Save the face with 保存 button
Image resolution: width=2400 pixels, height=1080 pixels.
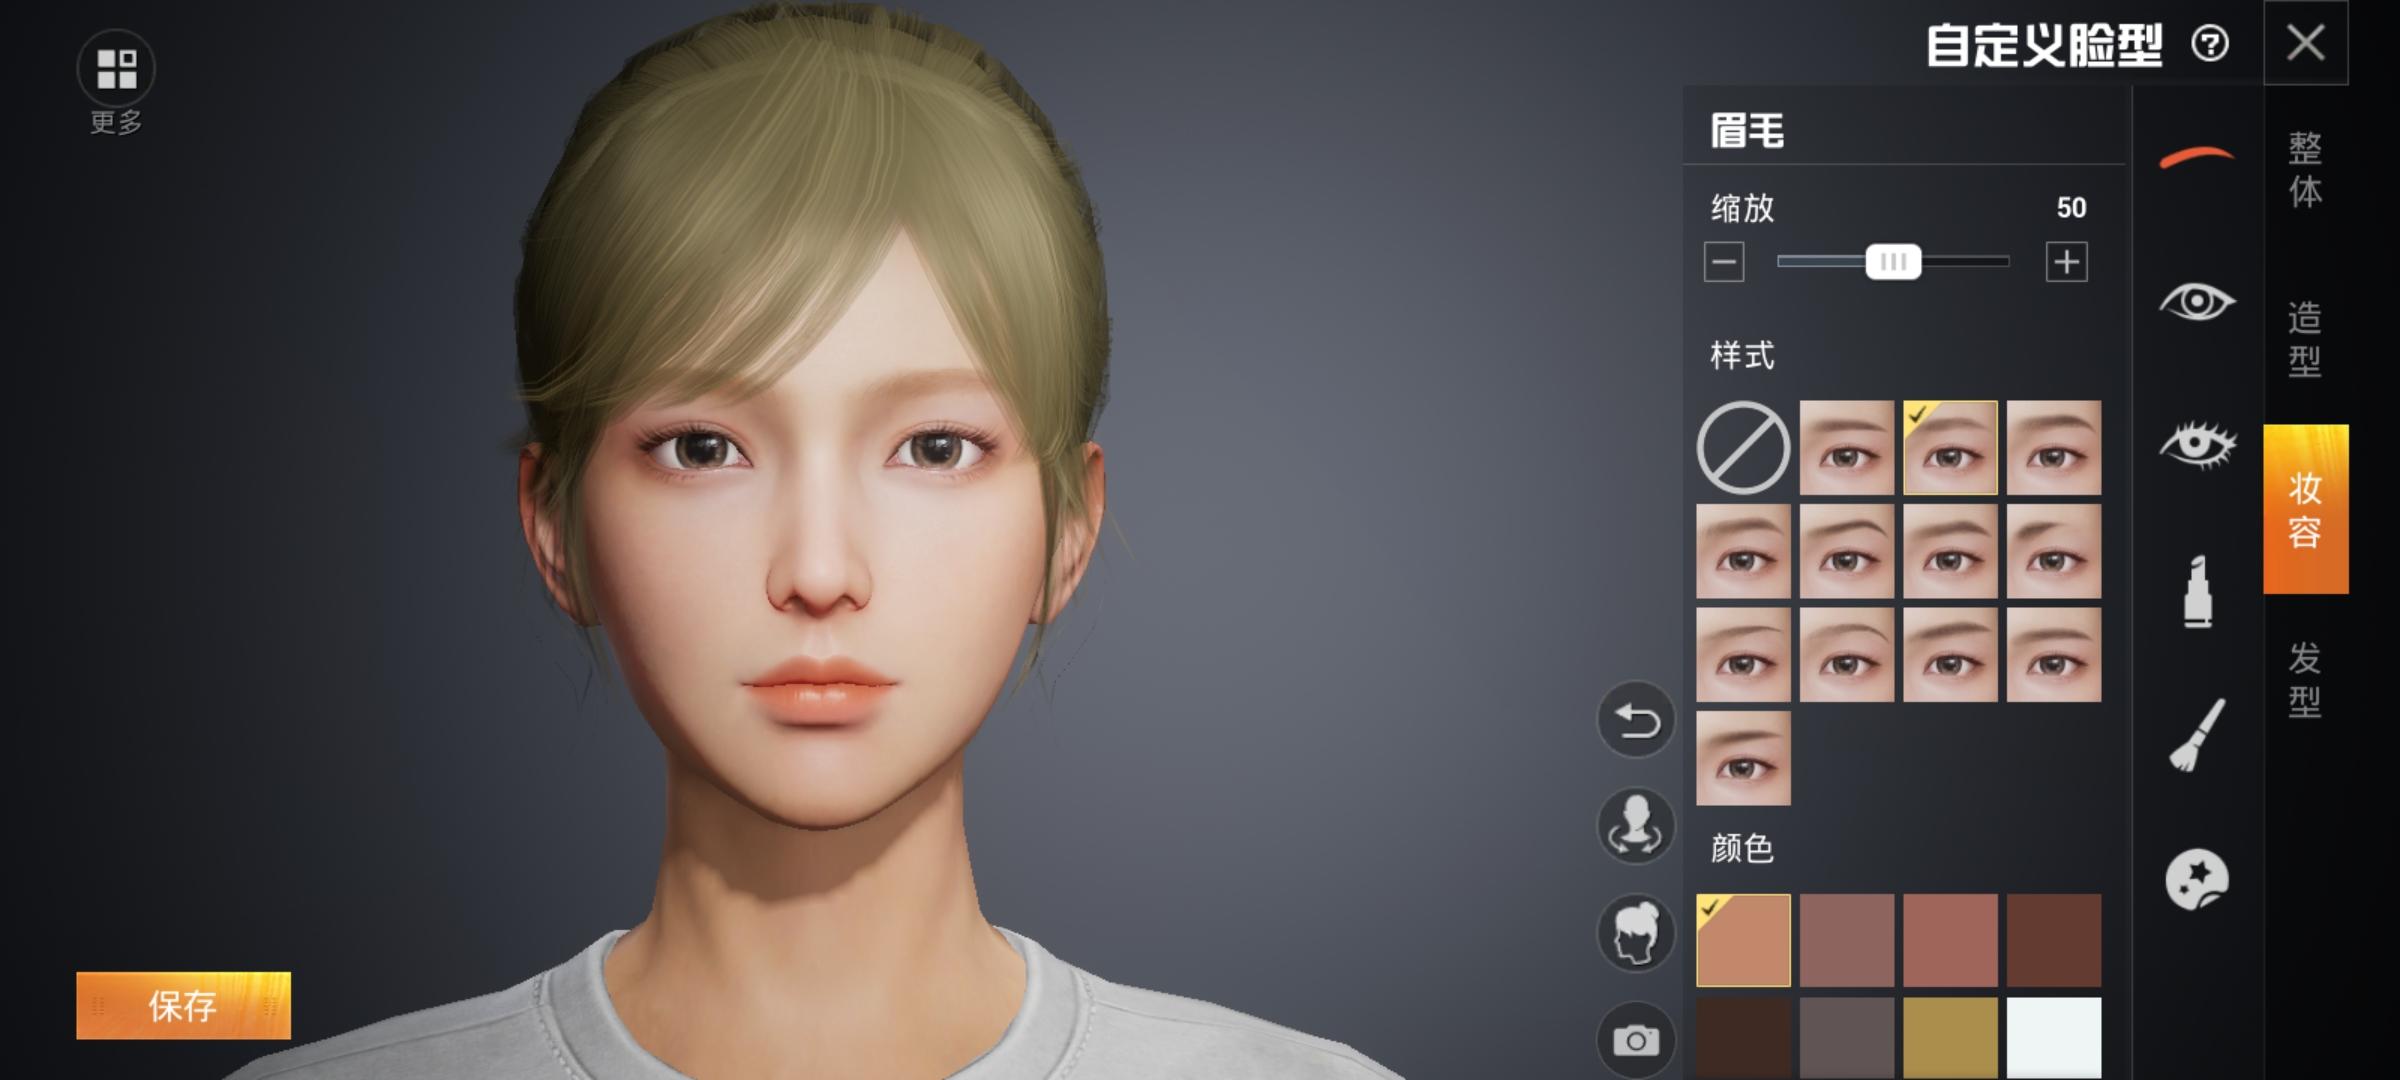183,1005
